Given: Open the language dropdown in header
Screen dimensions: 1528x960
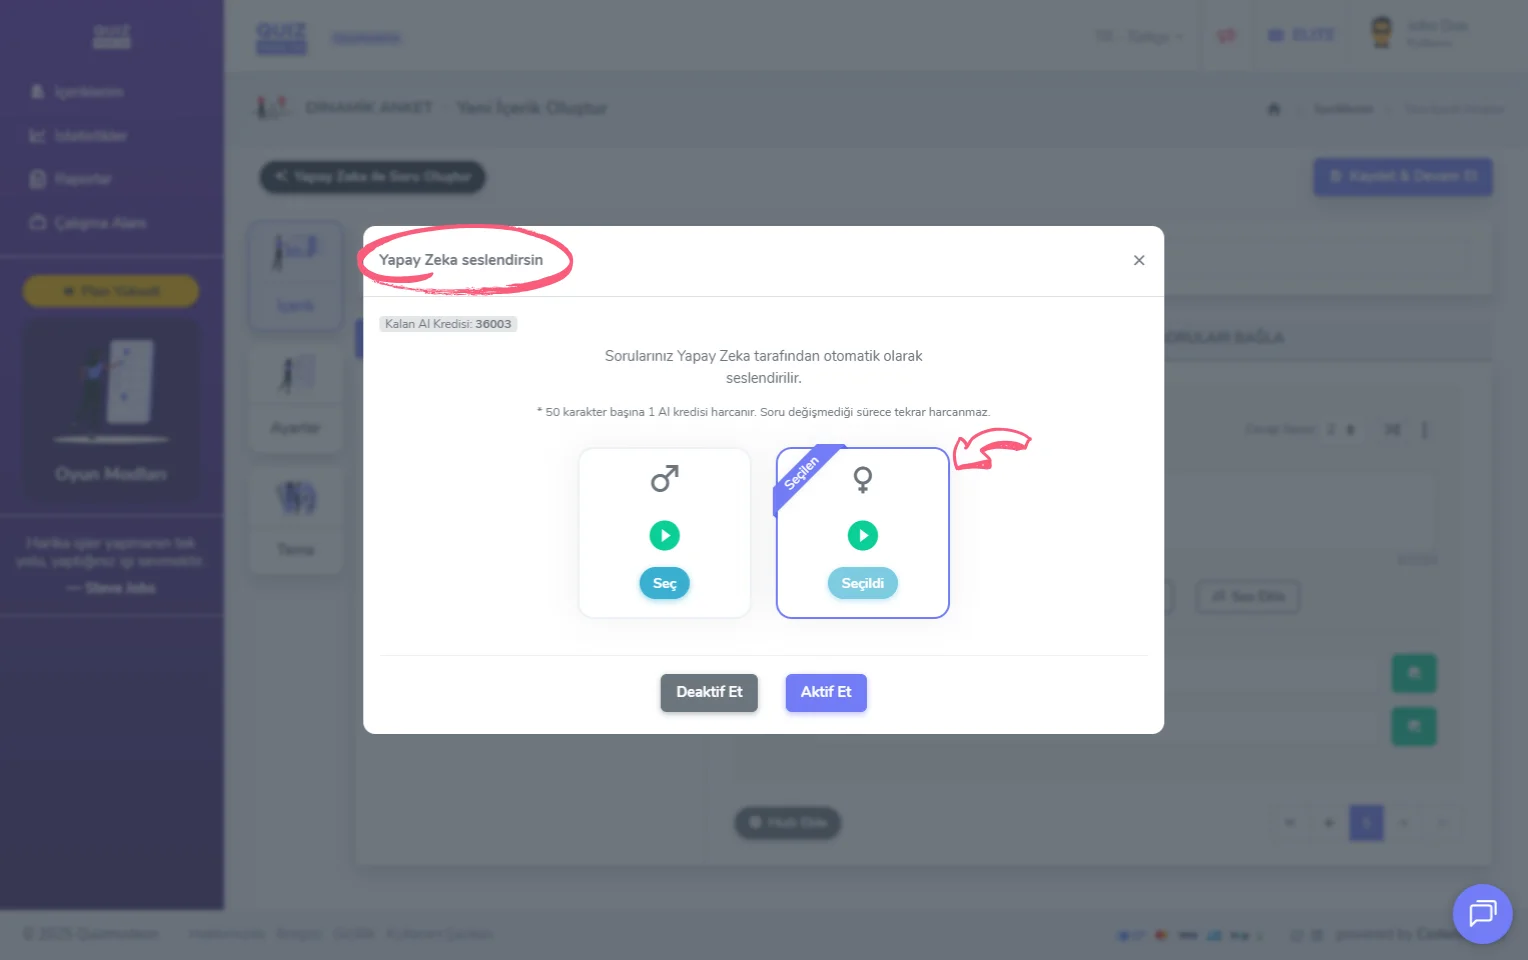Looking at the screenshot, I should pos(1139,37).
